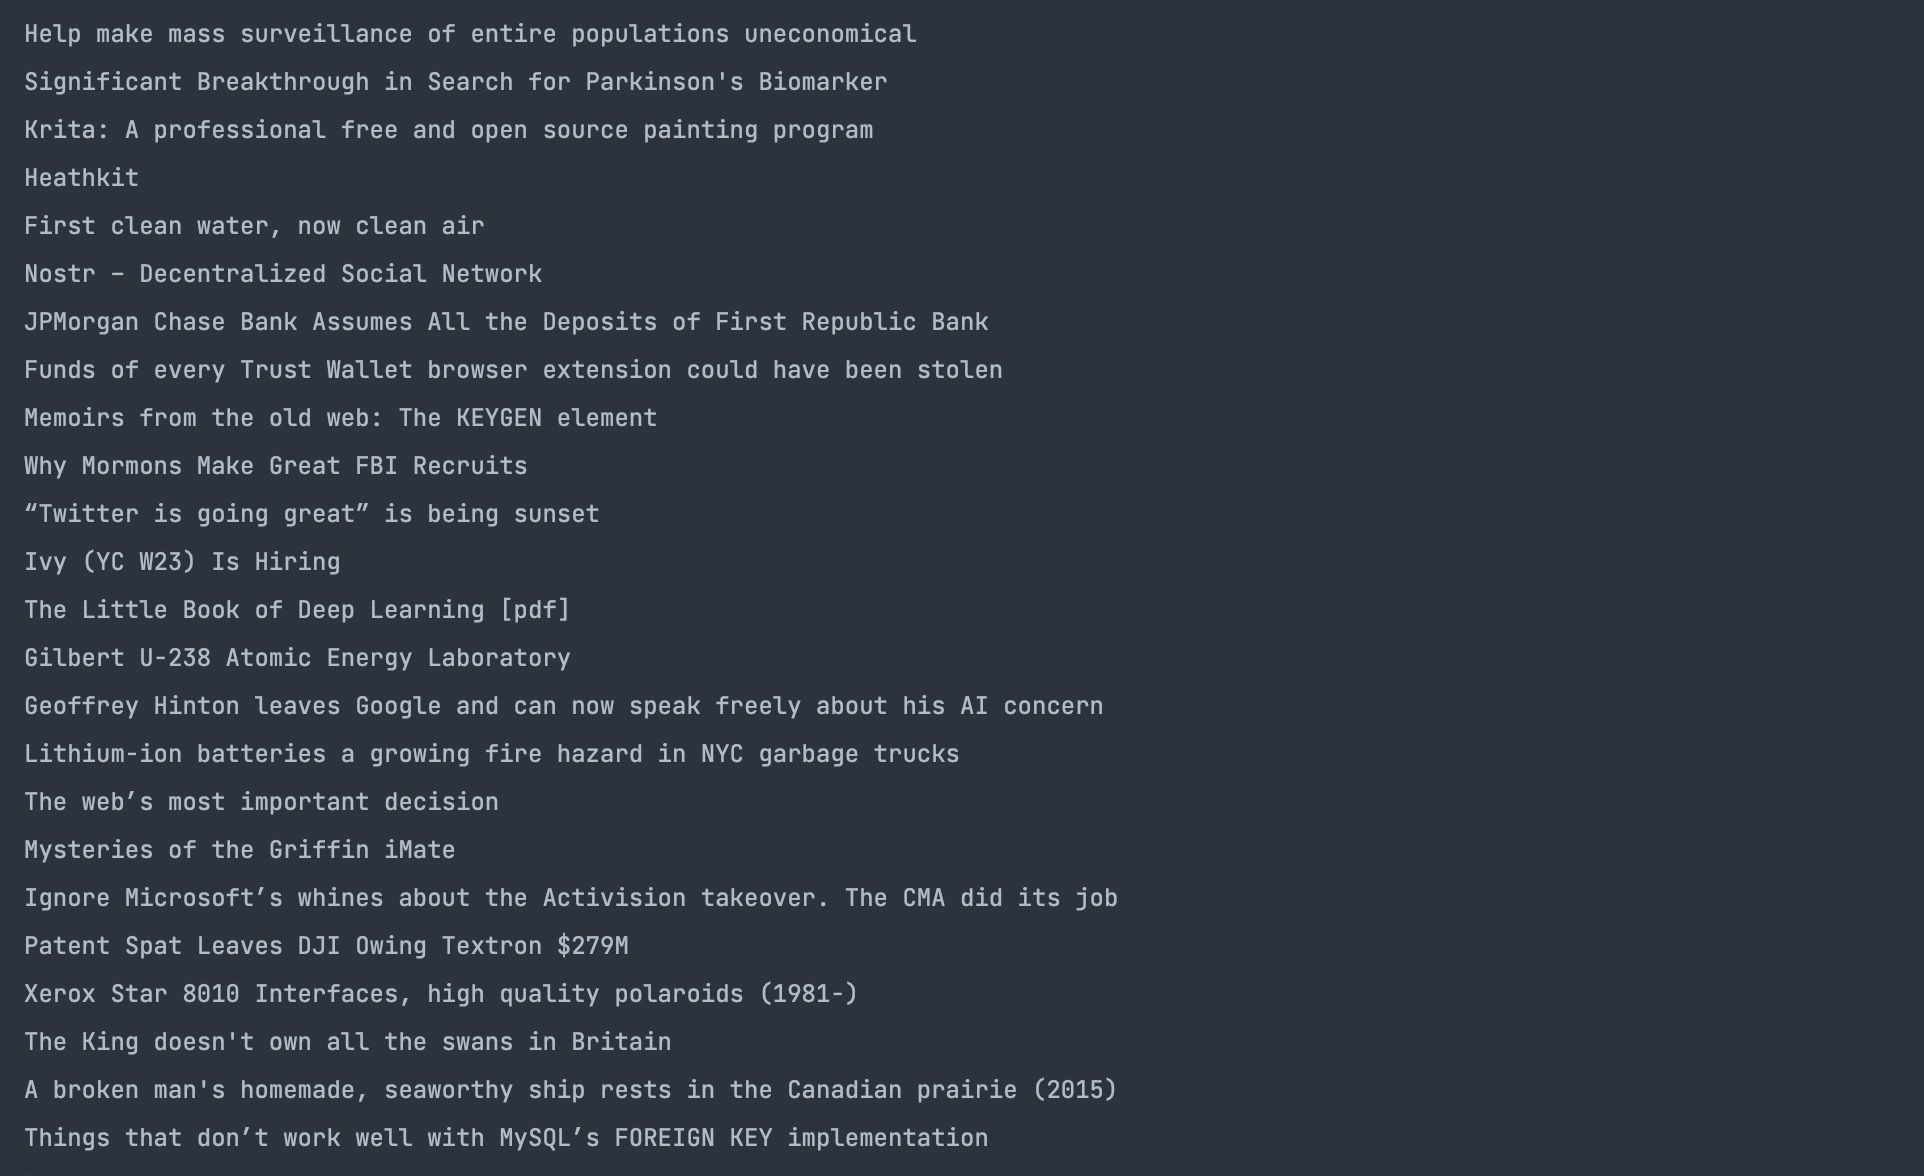Open Nostr Decentralized Social Network entry

[283, 274]
